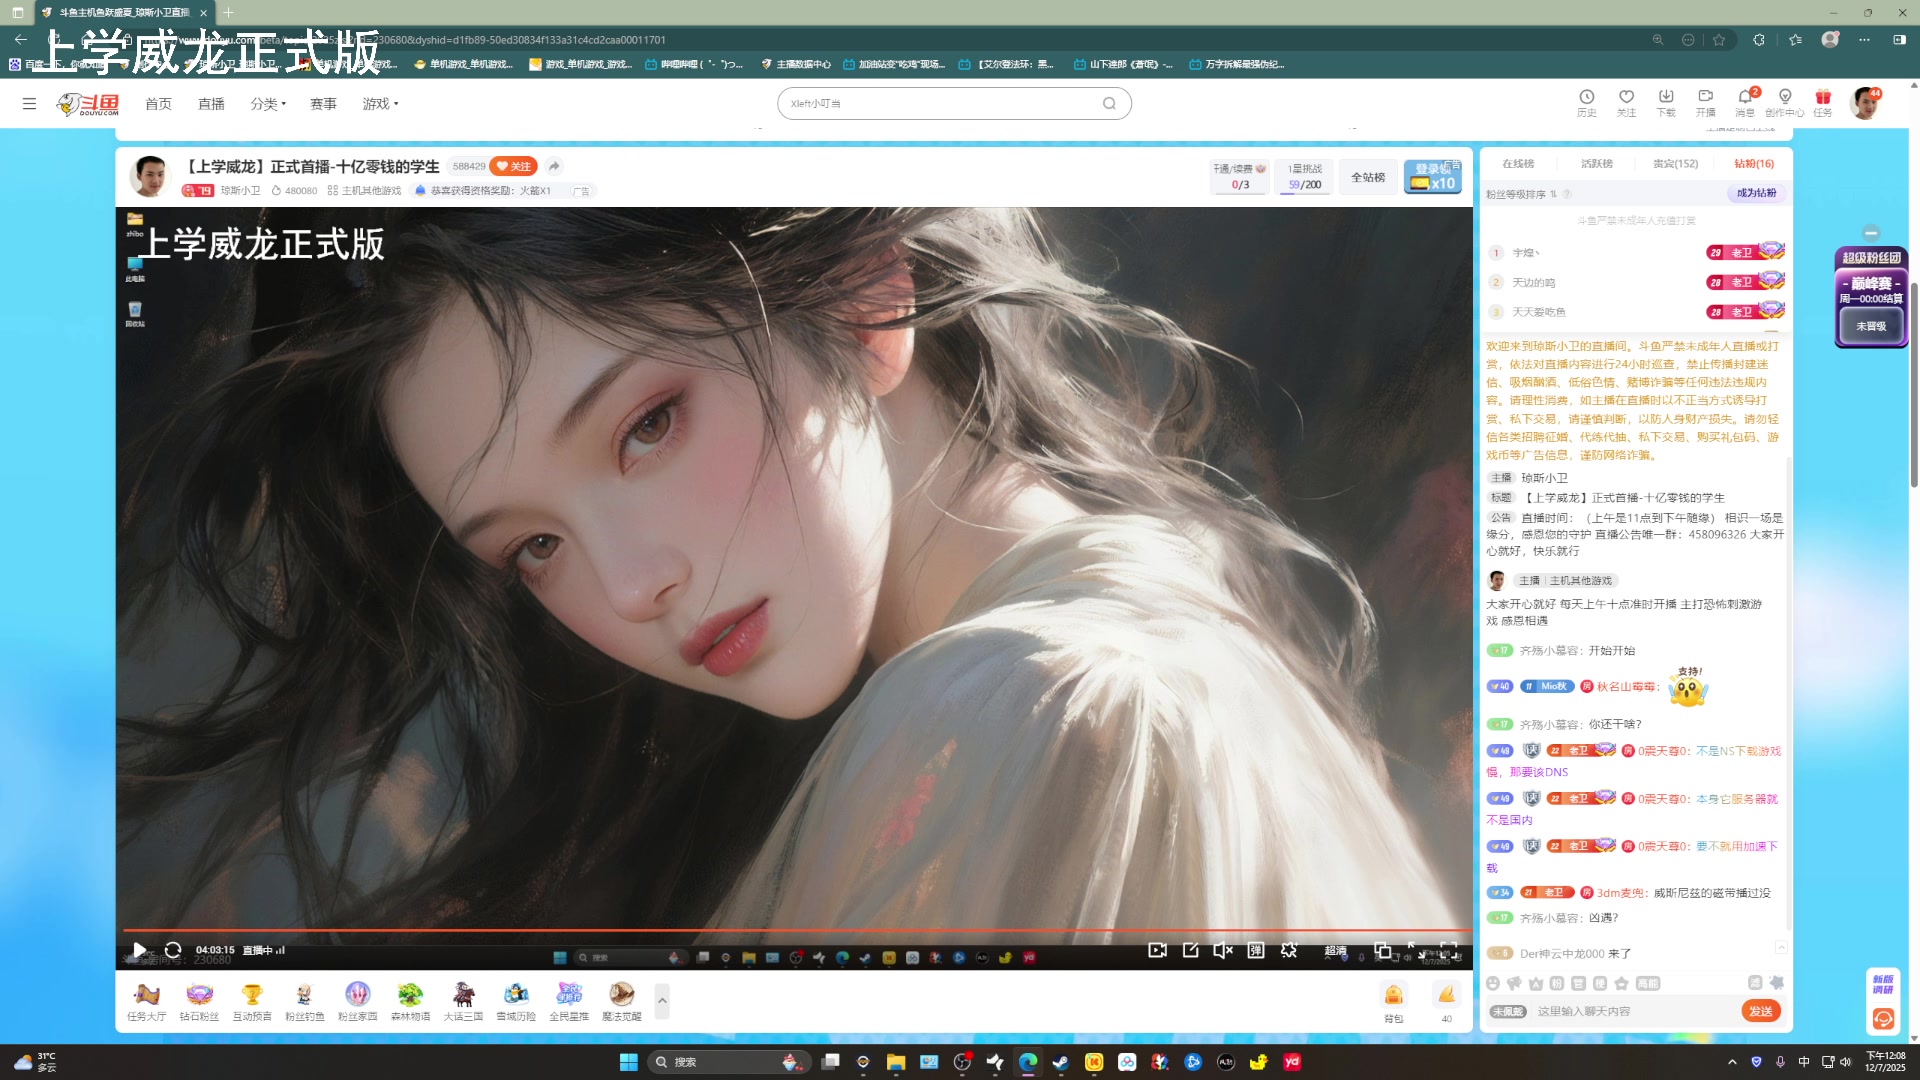Click the search magnifier in search box
1920x1080 pixels.
(1109, 103)
